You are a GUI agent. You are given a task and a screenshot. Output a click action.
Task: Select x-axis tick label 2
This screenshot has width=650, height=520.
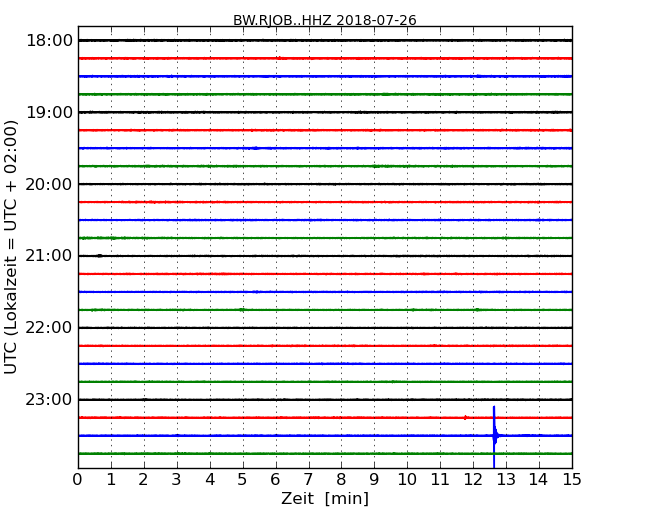click(x=143, y=480)
